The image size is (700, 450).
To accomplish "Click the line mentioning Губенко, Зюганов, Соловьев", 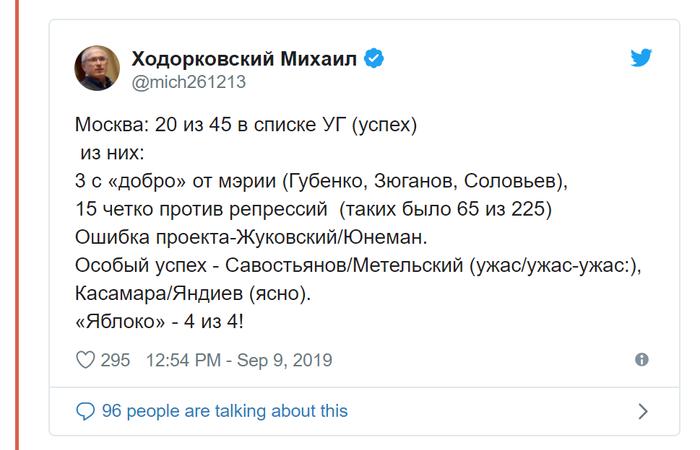I will 321,183.
